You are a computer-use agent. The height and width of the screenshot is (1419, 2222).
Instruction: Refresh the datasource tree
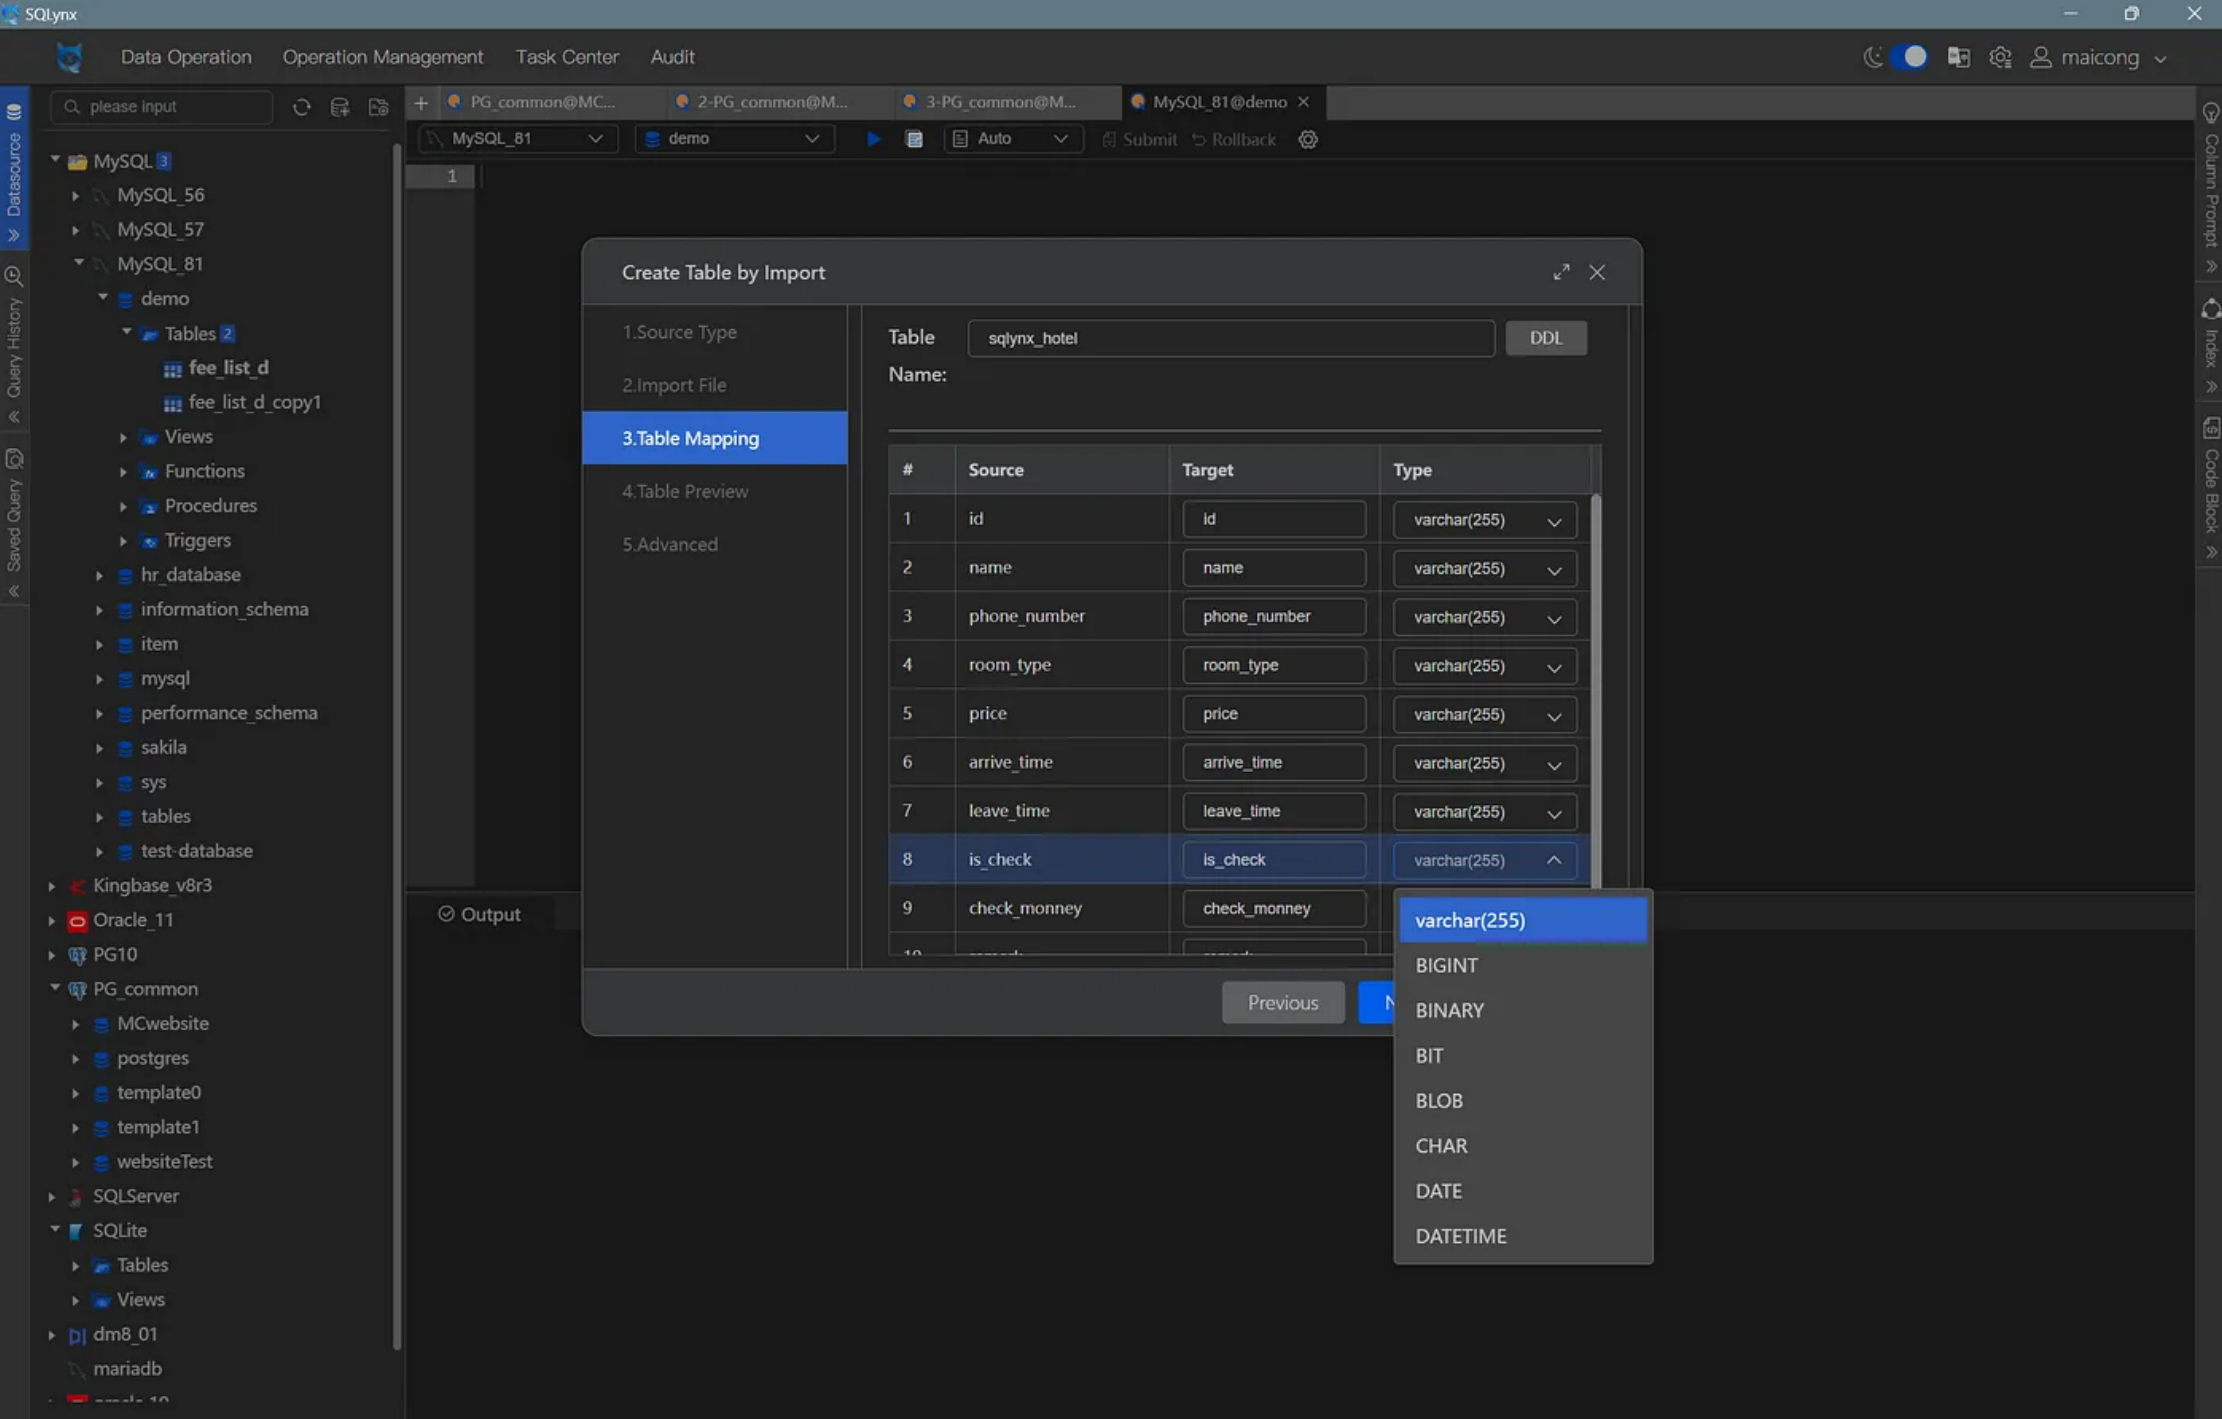click(302, 106)
